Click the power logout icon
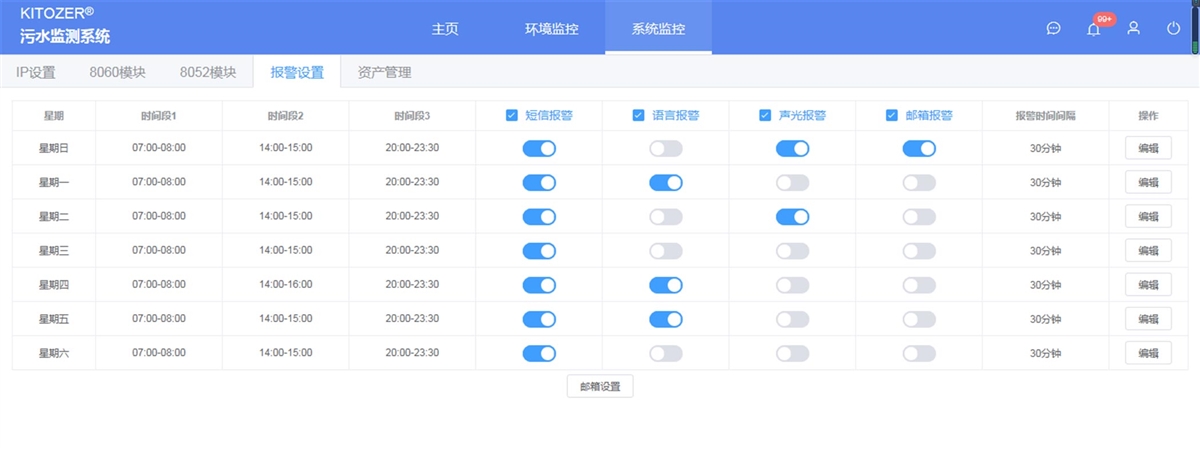1200x450 pixels. (x=1173, y=28)
